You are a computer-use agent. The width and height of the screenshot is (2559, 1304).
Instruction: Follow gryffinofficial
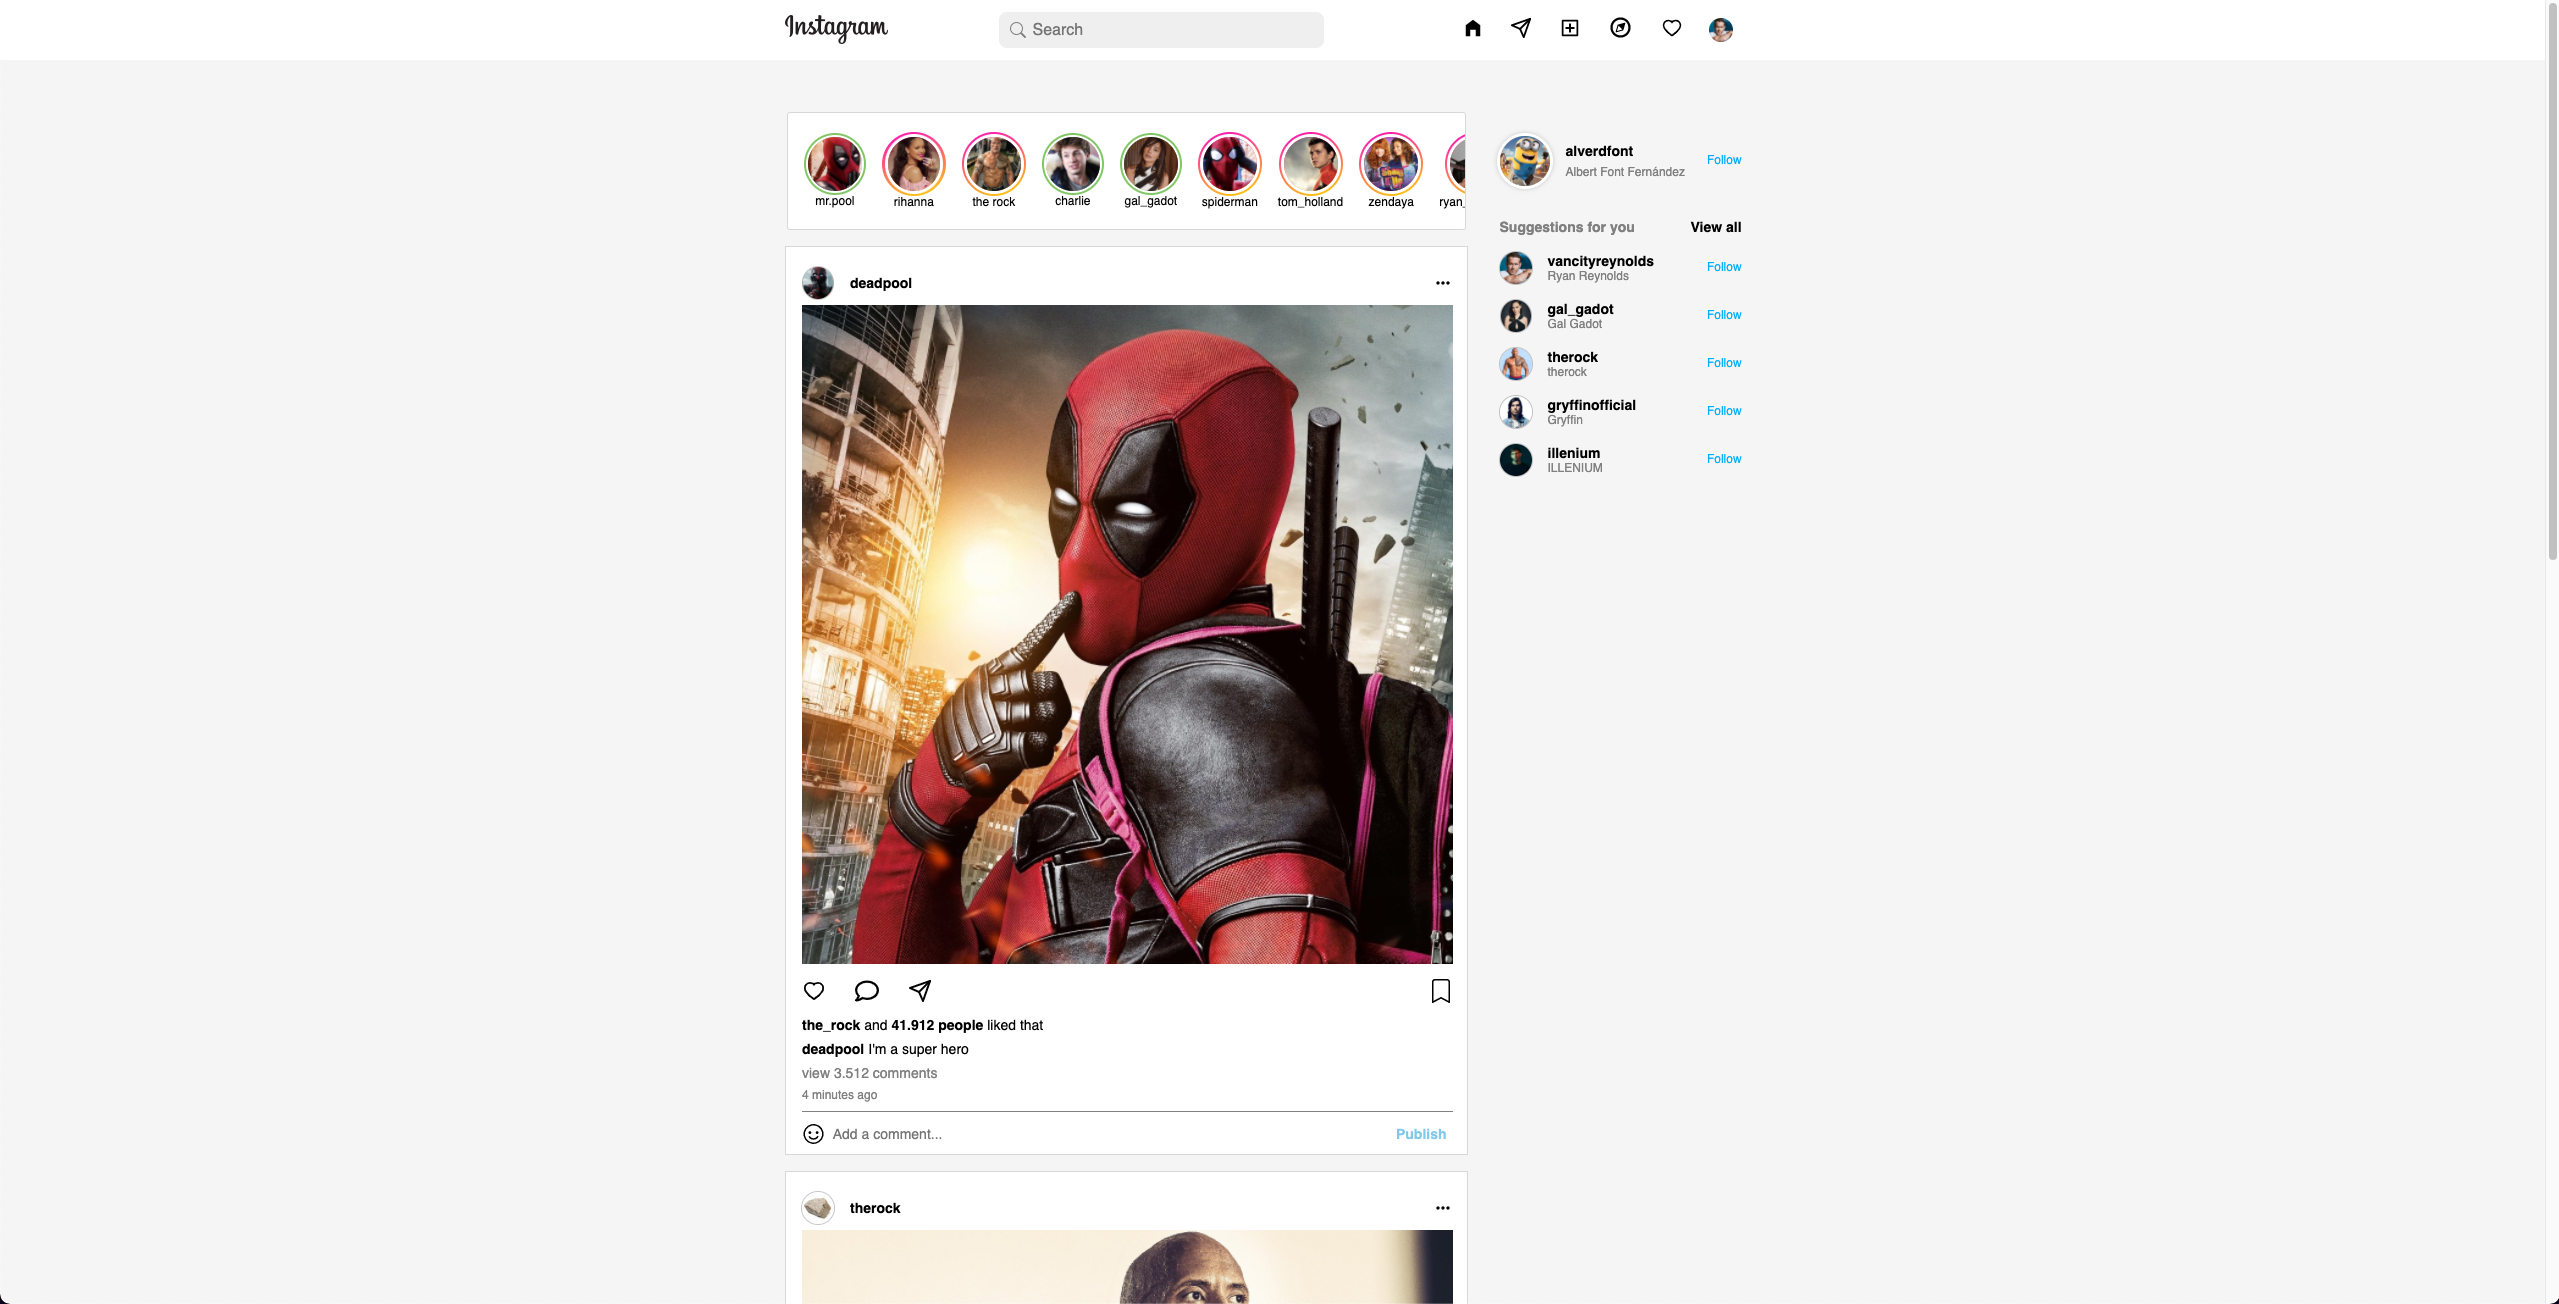1723,411
